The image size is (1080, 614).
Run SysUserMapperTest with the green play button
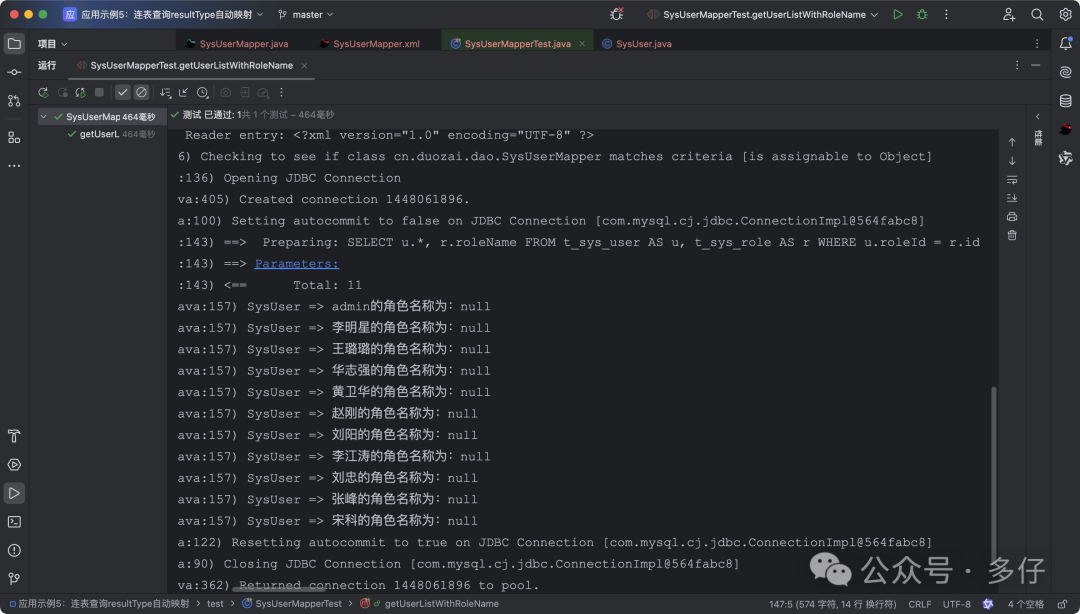coord(897,14)
